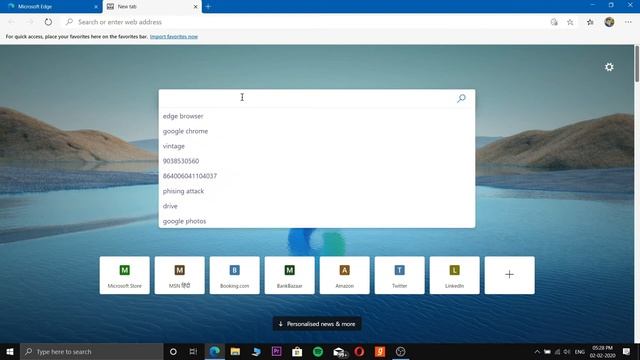Viewport: 640px width, 360px height.
Task: Click the tracking prevention icon in the address bar
Action: (554, 22)
